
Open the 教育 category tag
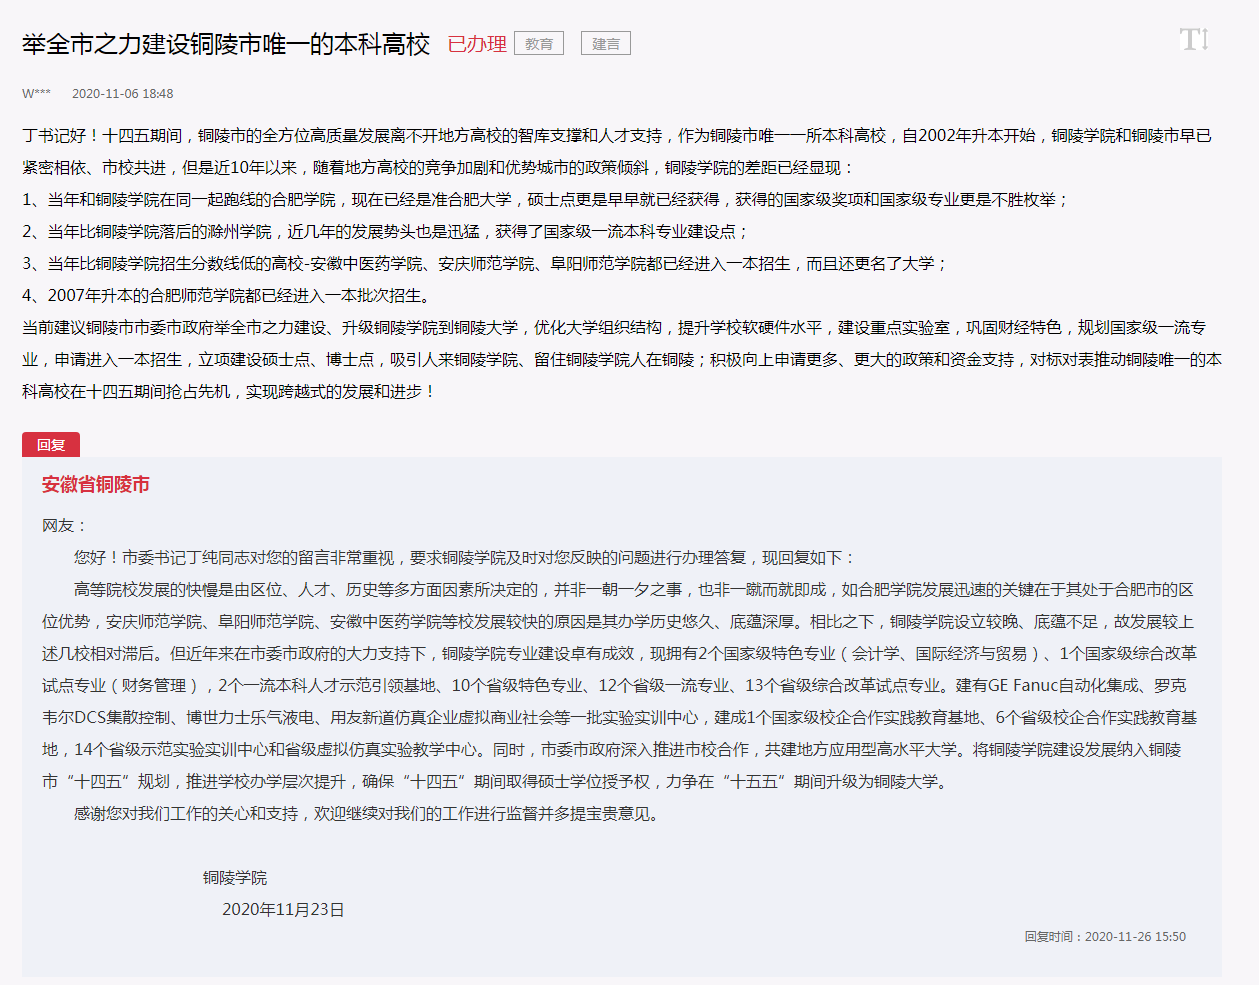pyautogui.click(x=539, y=43)
